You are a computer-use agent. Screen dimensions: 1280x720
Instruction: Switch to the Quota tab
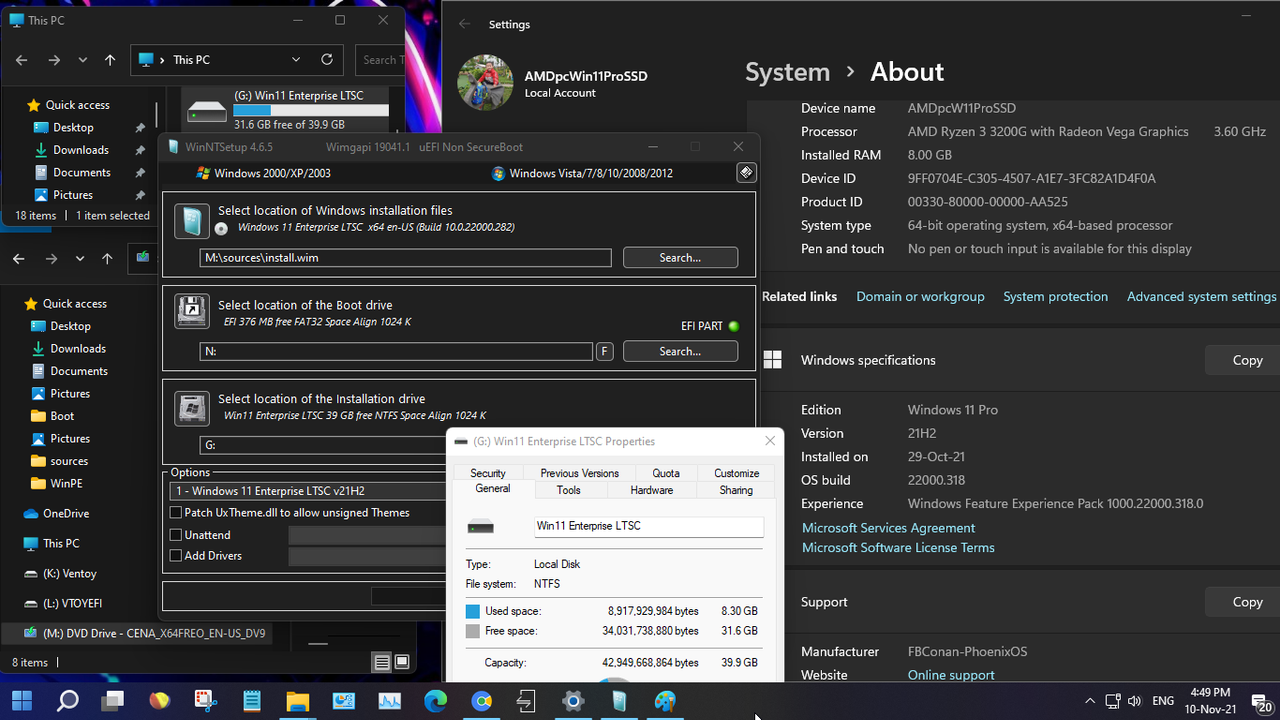666,473
